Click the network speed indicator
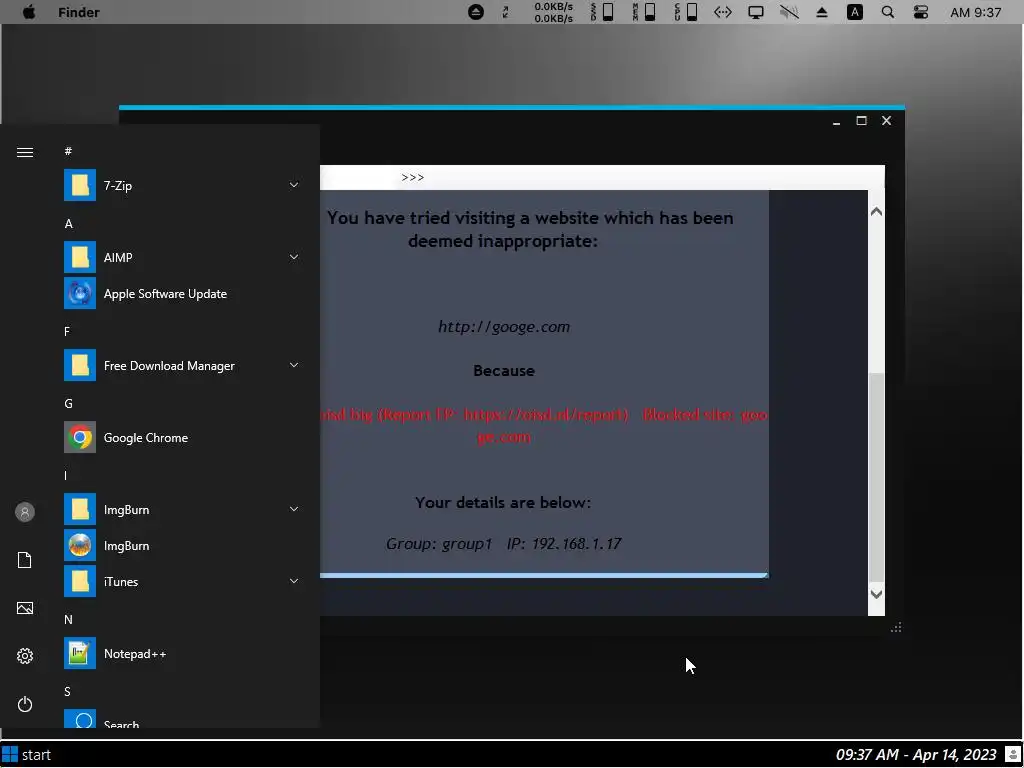Image resolution: width=1024 pixels, height=768 pixels. click(553, 12)
